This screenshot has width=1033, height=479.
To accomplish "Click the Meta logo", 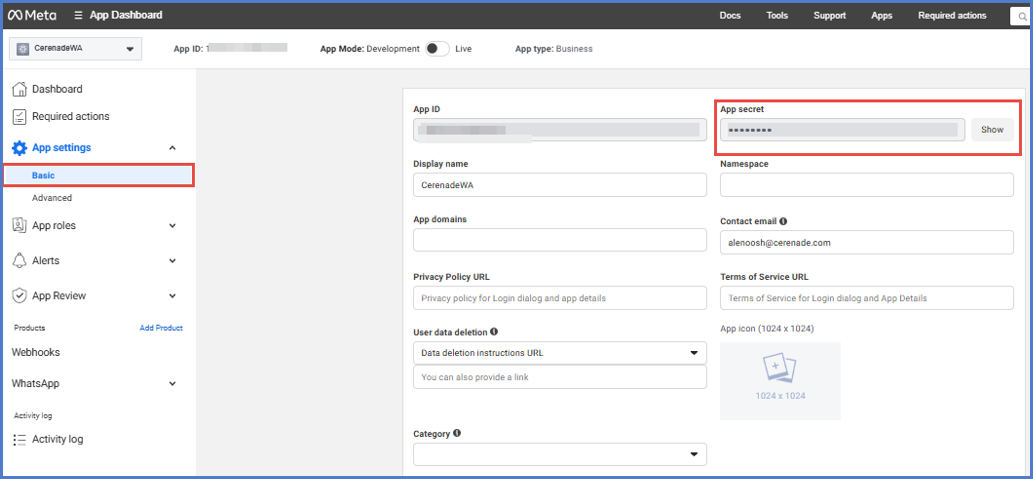I will click(33, 15).
